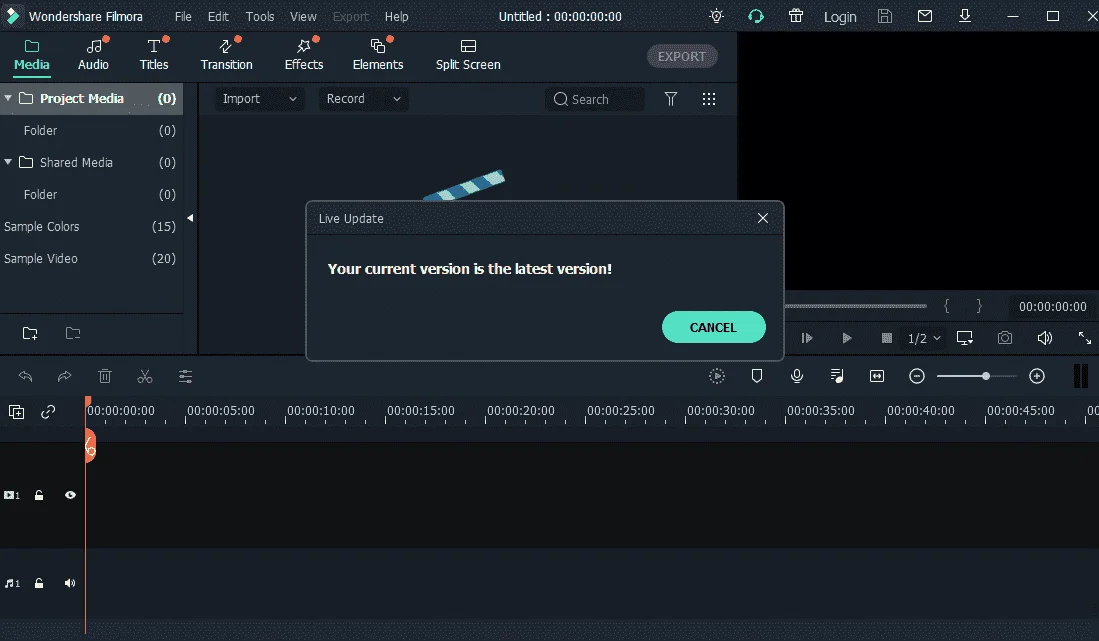This screenshot has width=1099, height=641.
Task: Open the audio mixer icon
Action: click(x=837, y=376)
